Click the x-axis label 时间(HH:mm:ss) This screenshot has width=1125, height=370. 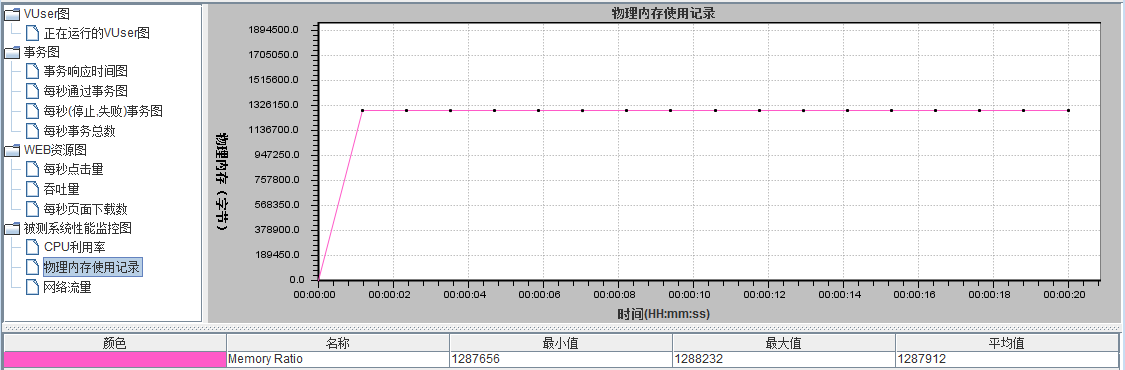point(663,314)
